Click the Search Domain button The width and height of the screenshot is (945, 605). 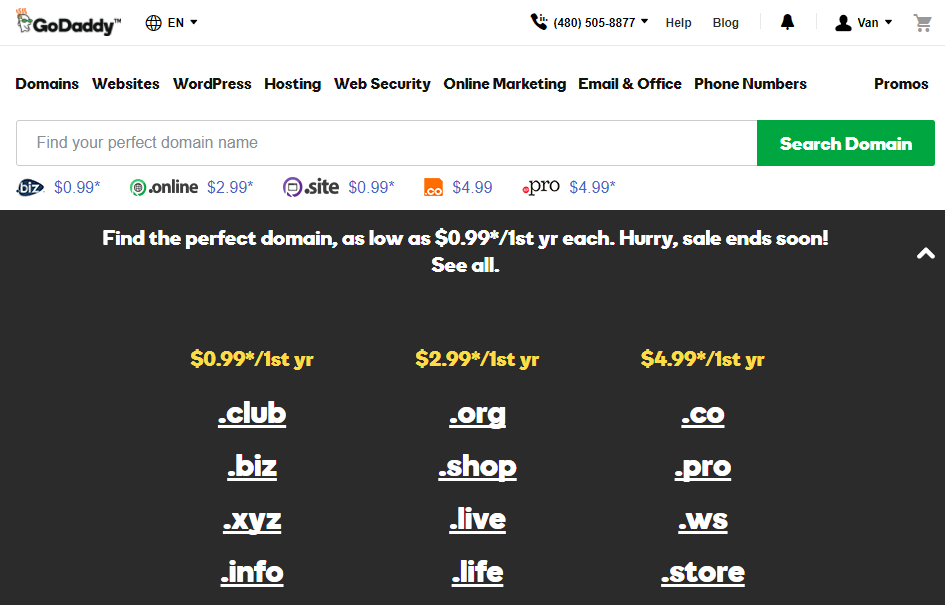tap(846, 143)
